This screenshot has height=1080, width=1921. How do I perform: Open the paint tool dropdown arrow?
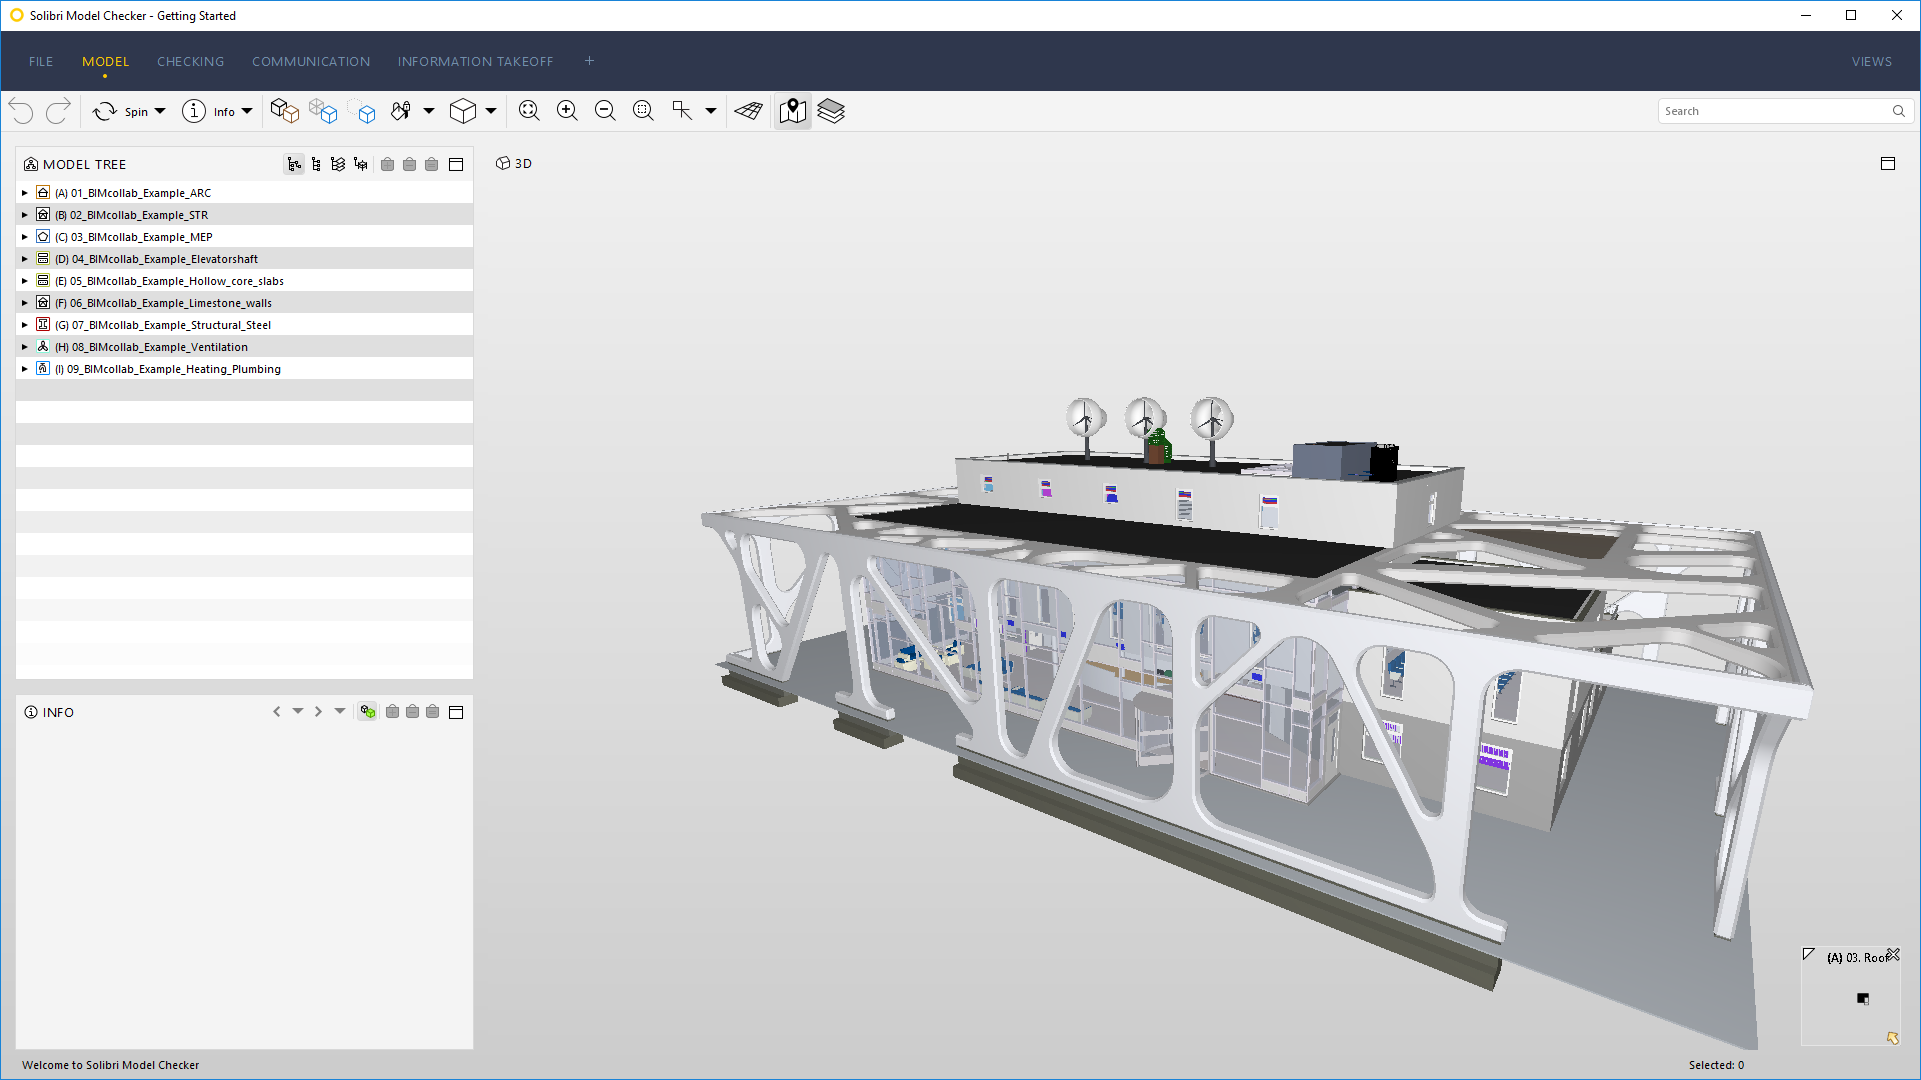[429, 111]
